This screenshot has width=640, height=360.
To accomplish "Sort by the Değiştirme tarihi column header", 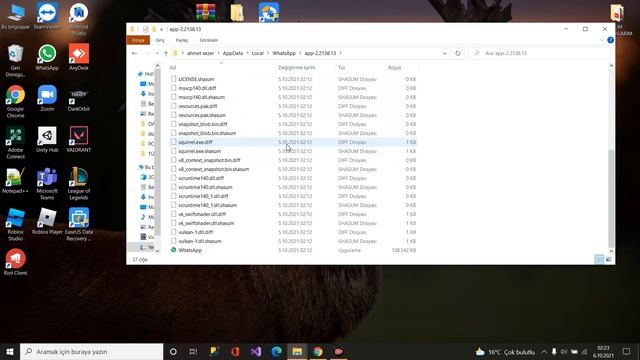I will pos(297,67).
